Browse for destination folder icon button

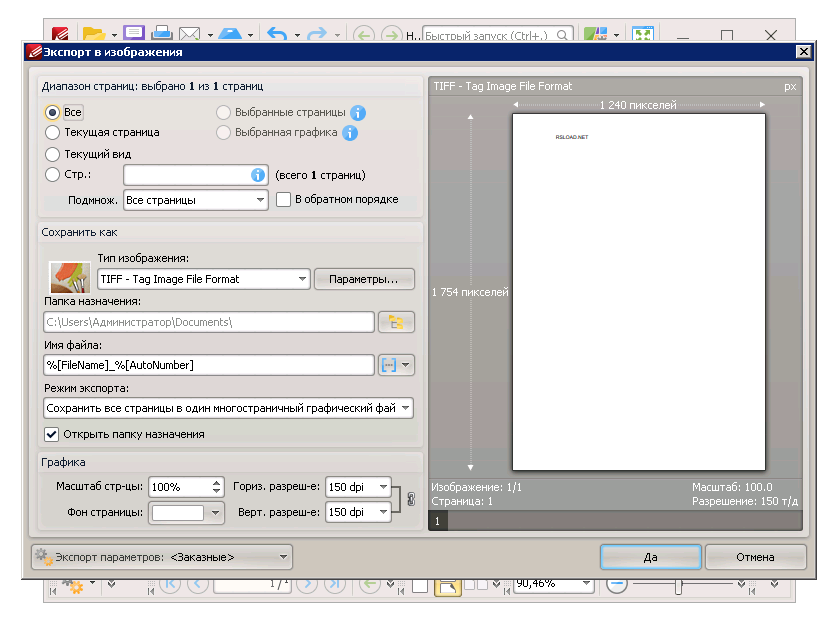point(396,322)
